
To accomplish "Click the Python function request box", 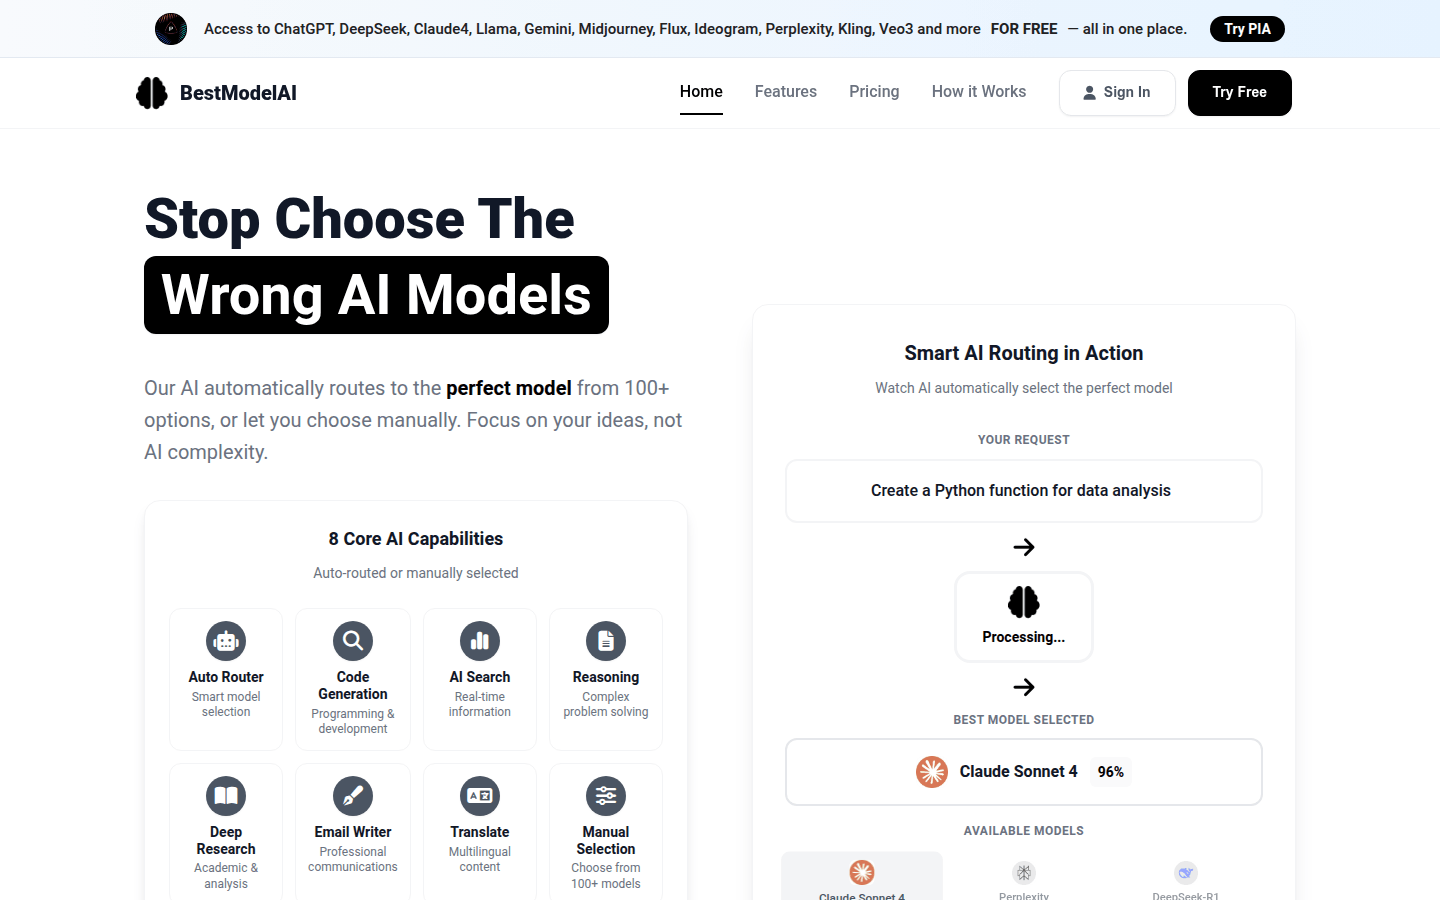I will point(1023,491).
